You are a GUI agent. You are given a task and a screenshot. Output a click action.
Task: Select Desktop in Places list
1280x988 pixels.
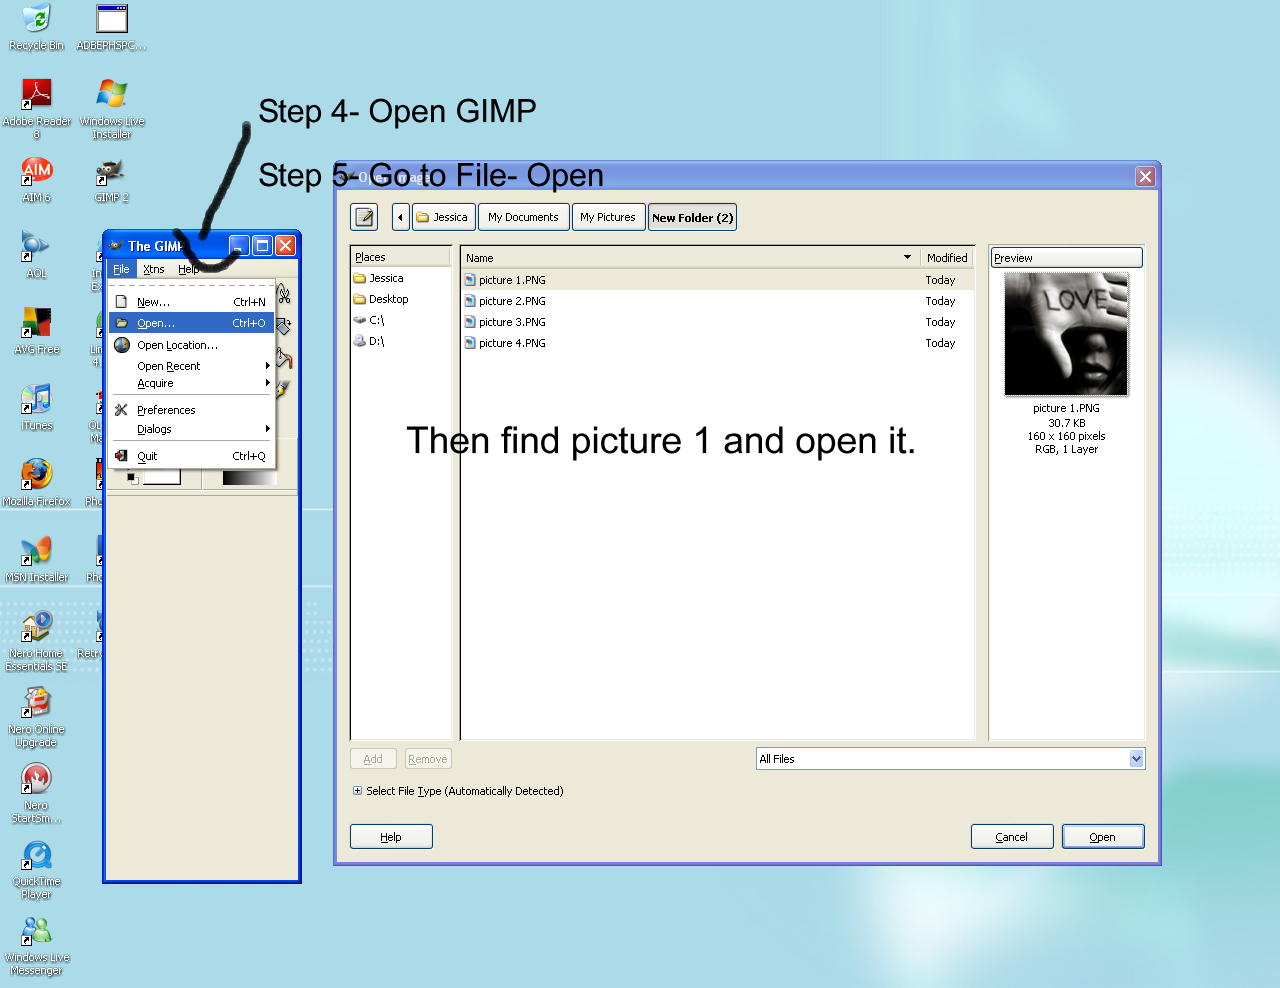coord(401,299)
